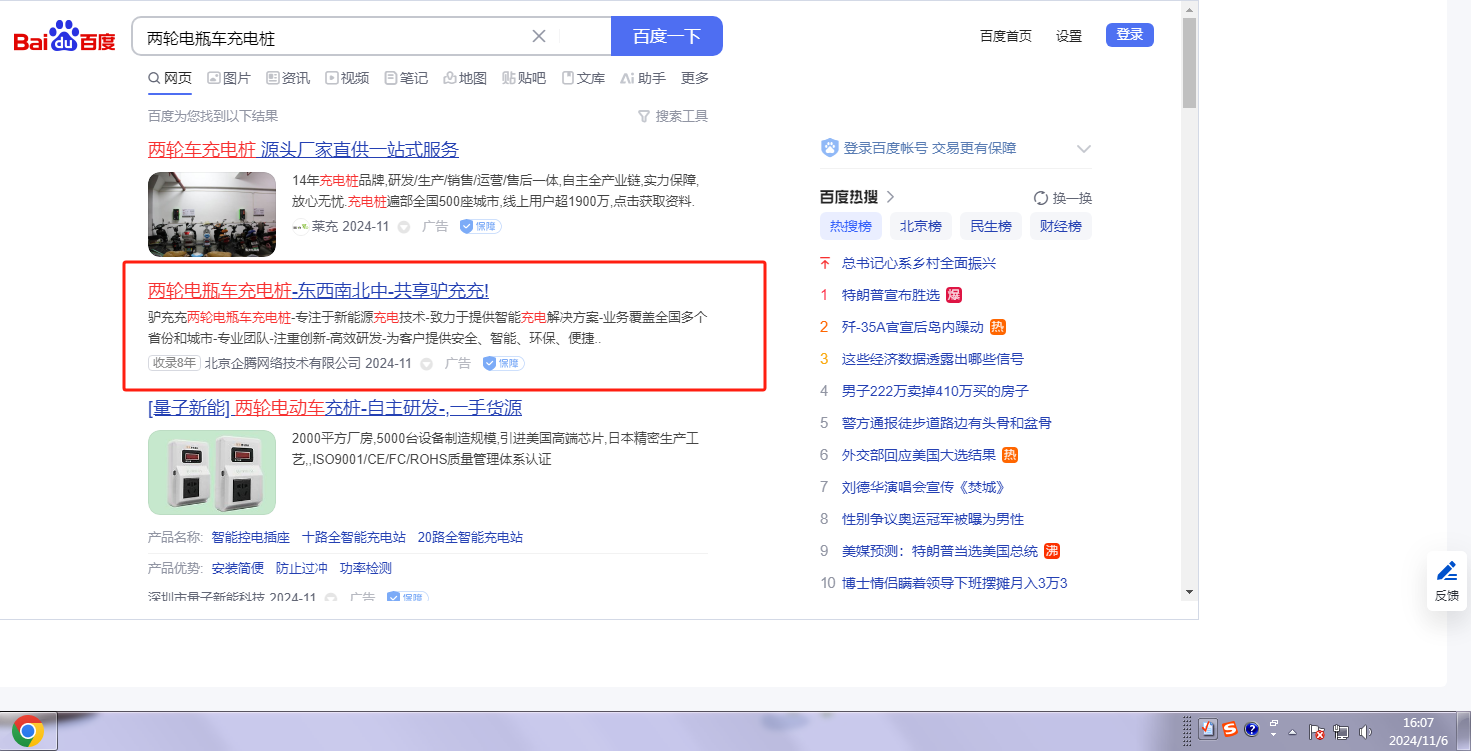Open Chrome from the taskbar
1471x751 pixels.
click(28, 732)
